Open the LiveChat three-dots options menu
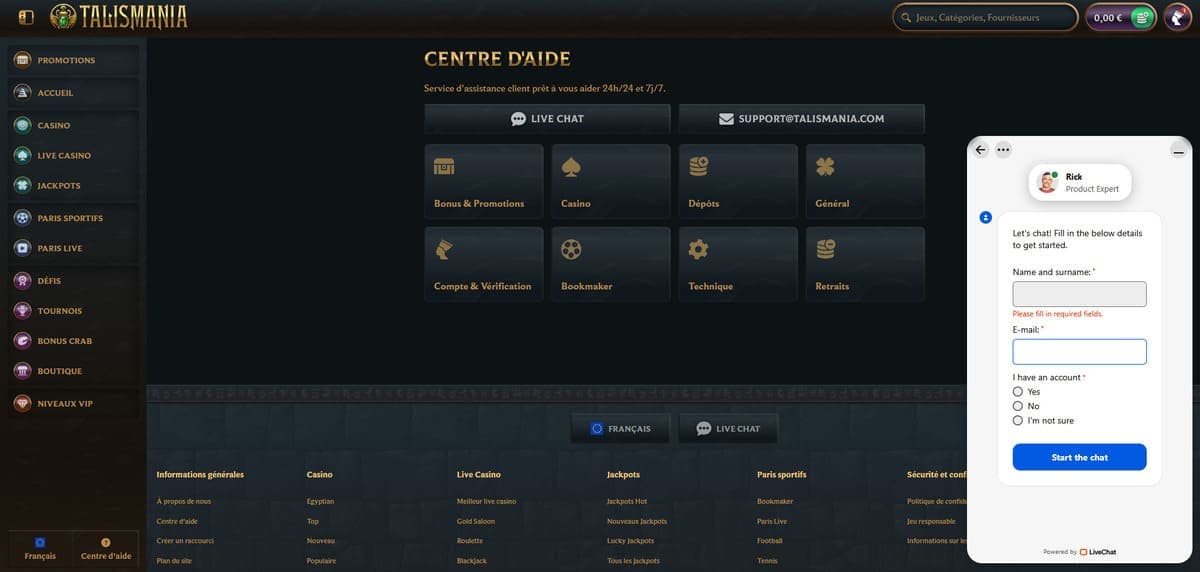 tap(1003, 150)
